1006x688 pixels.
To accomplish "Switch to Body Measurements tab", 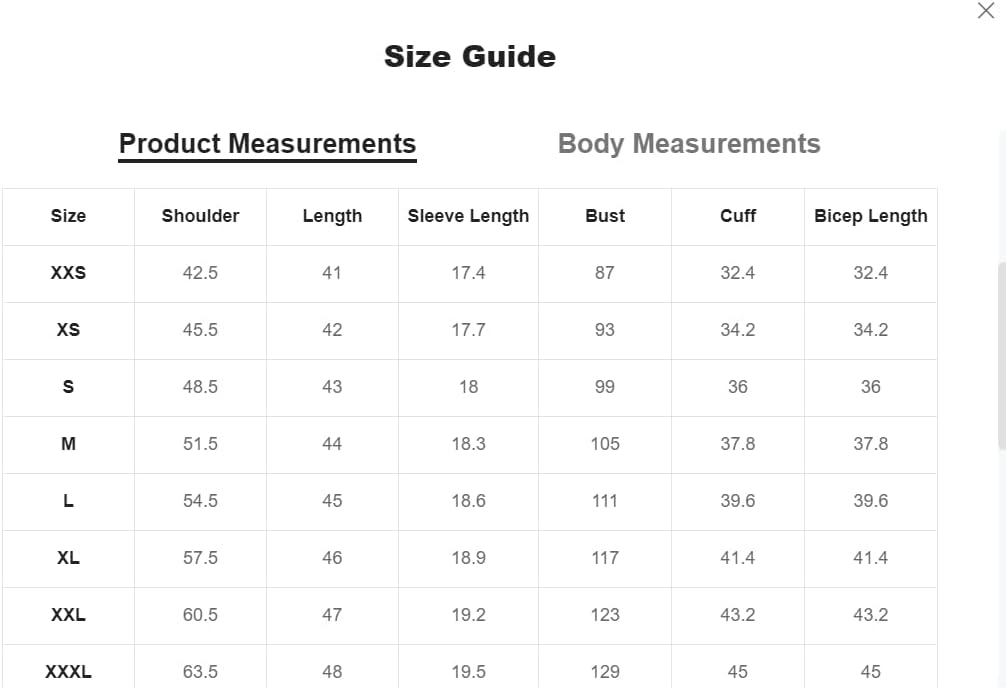I will tap(689, 144).
